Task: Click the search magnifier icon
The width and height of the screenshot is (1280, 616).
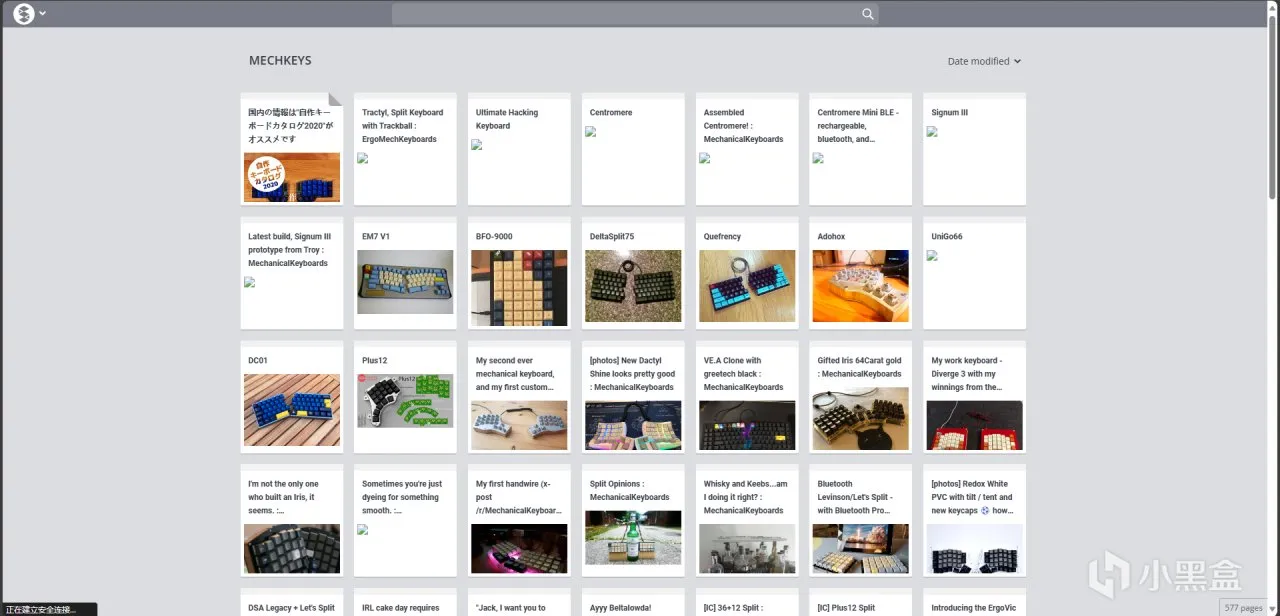Action: click(x=868, y=14)
